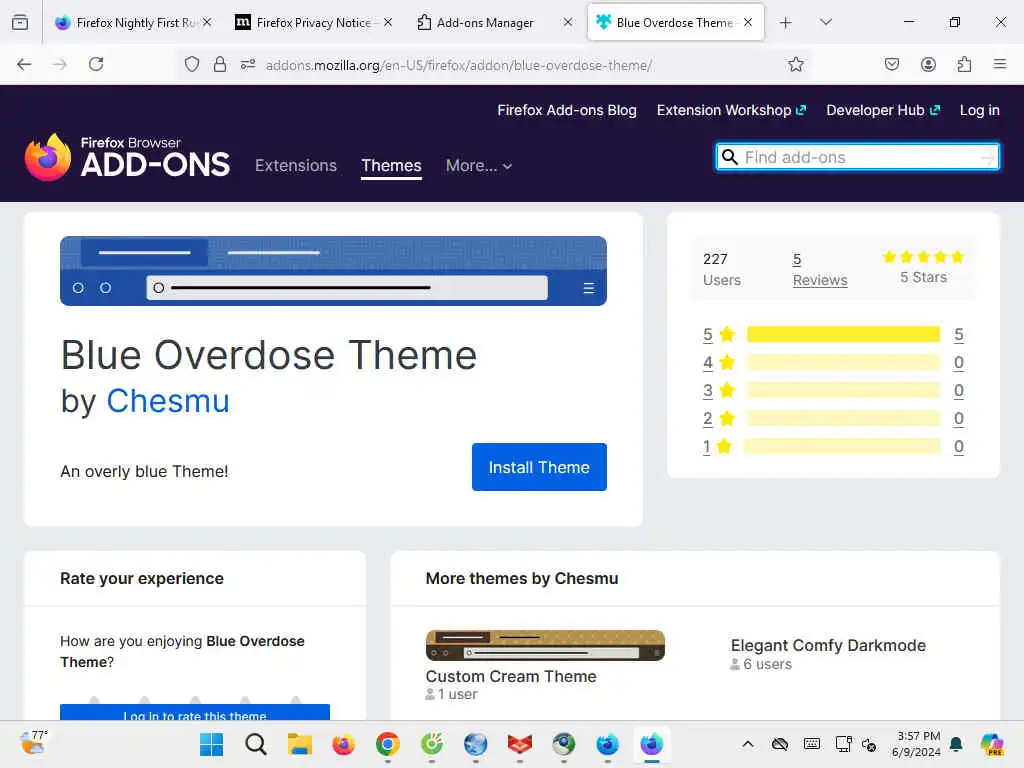Open the Firefox View icon
This screenshot has width=1024, height=768.
[20, 23]
